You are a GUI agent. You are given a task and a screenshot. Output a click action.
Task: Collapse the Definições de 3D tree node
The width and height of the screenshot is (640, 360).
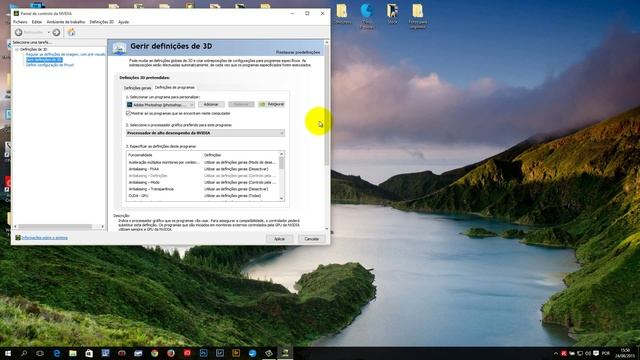coord(17,49)
